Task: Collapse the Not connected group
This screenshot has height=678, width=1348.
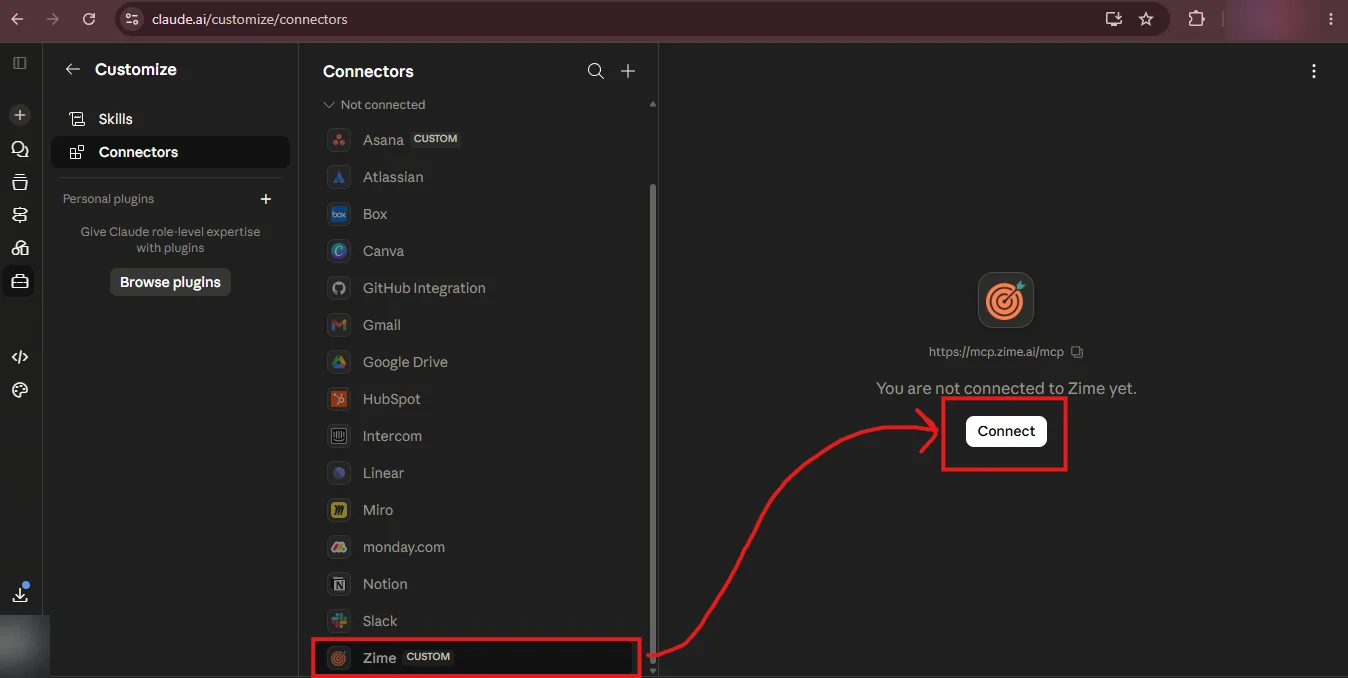Action: coord(374,105)
